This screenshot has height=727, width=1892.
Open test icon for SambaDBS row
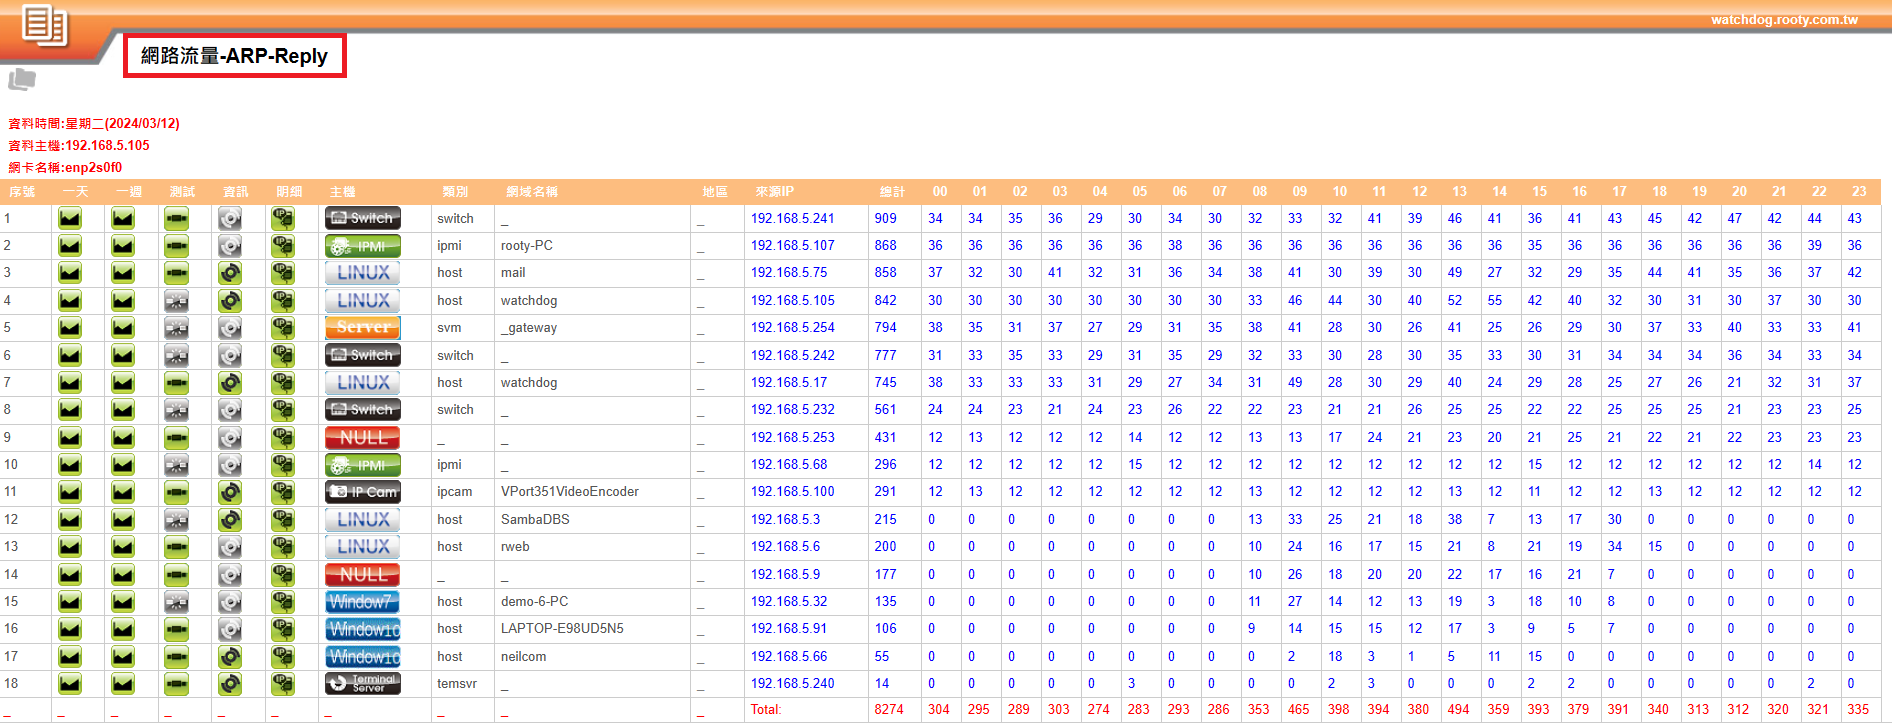[176, 520]
